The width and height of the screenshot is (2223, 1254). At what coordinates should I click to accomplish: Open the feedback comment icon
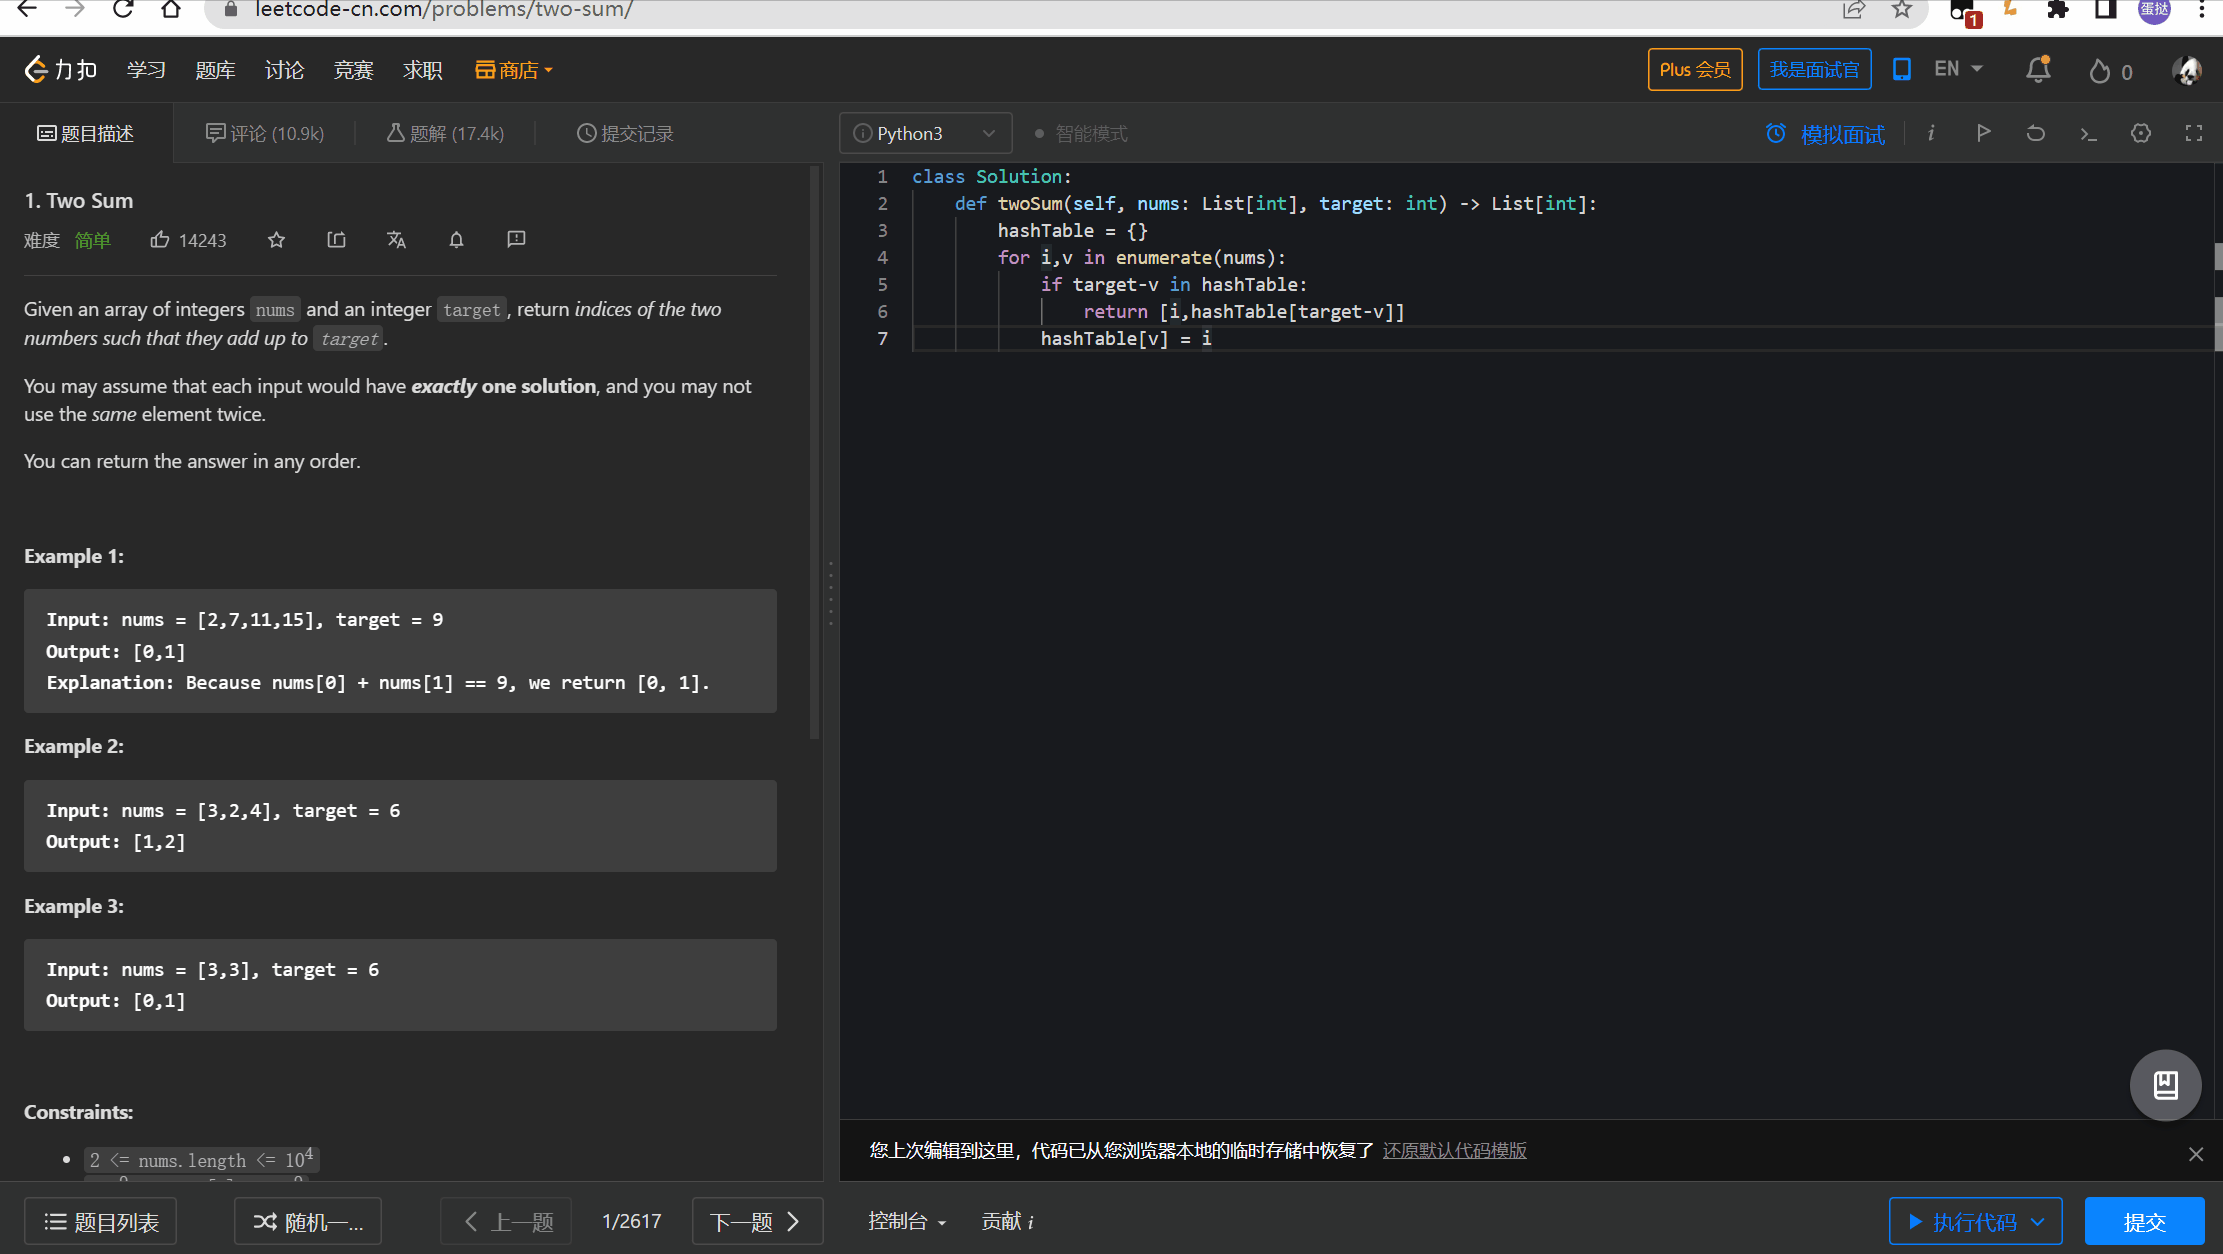coord(516,240)
